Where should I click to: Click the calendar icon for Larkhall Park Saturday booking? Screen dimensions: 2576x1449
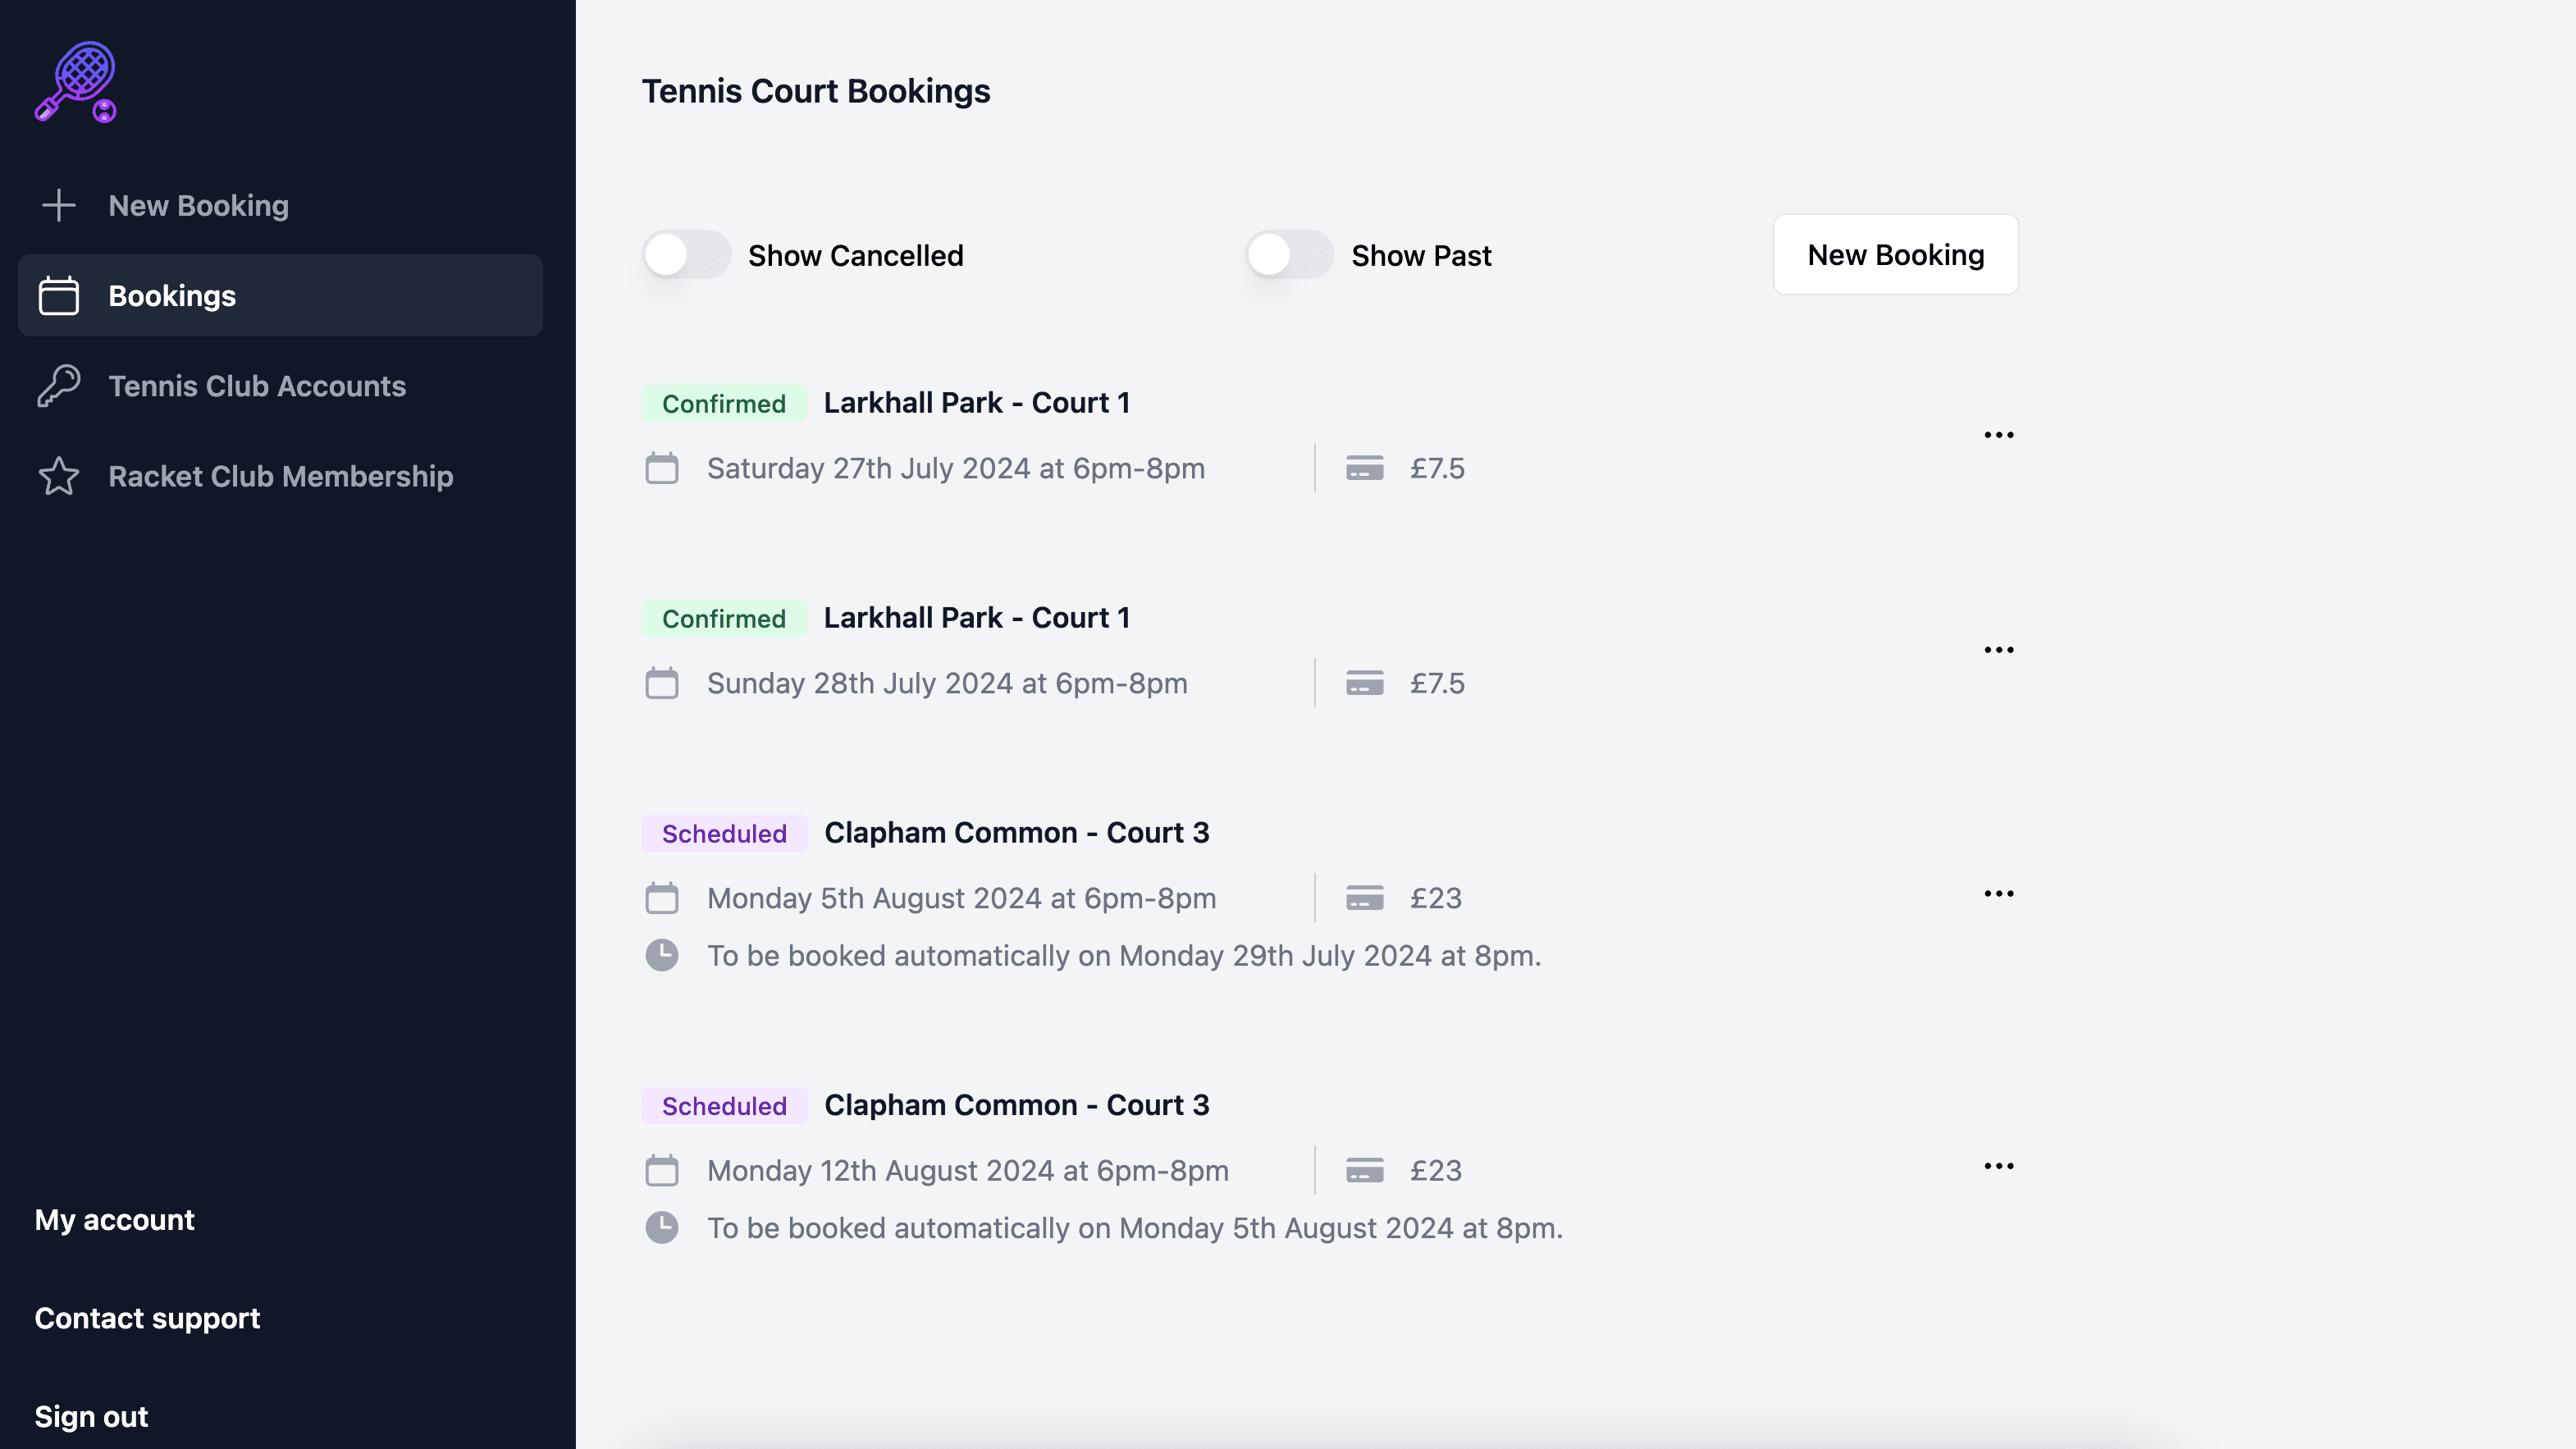coord(664,467)
